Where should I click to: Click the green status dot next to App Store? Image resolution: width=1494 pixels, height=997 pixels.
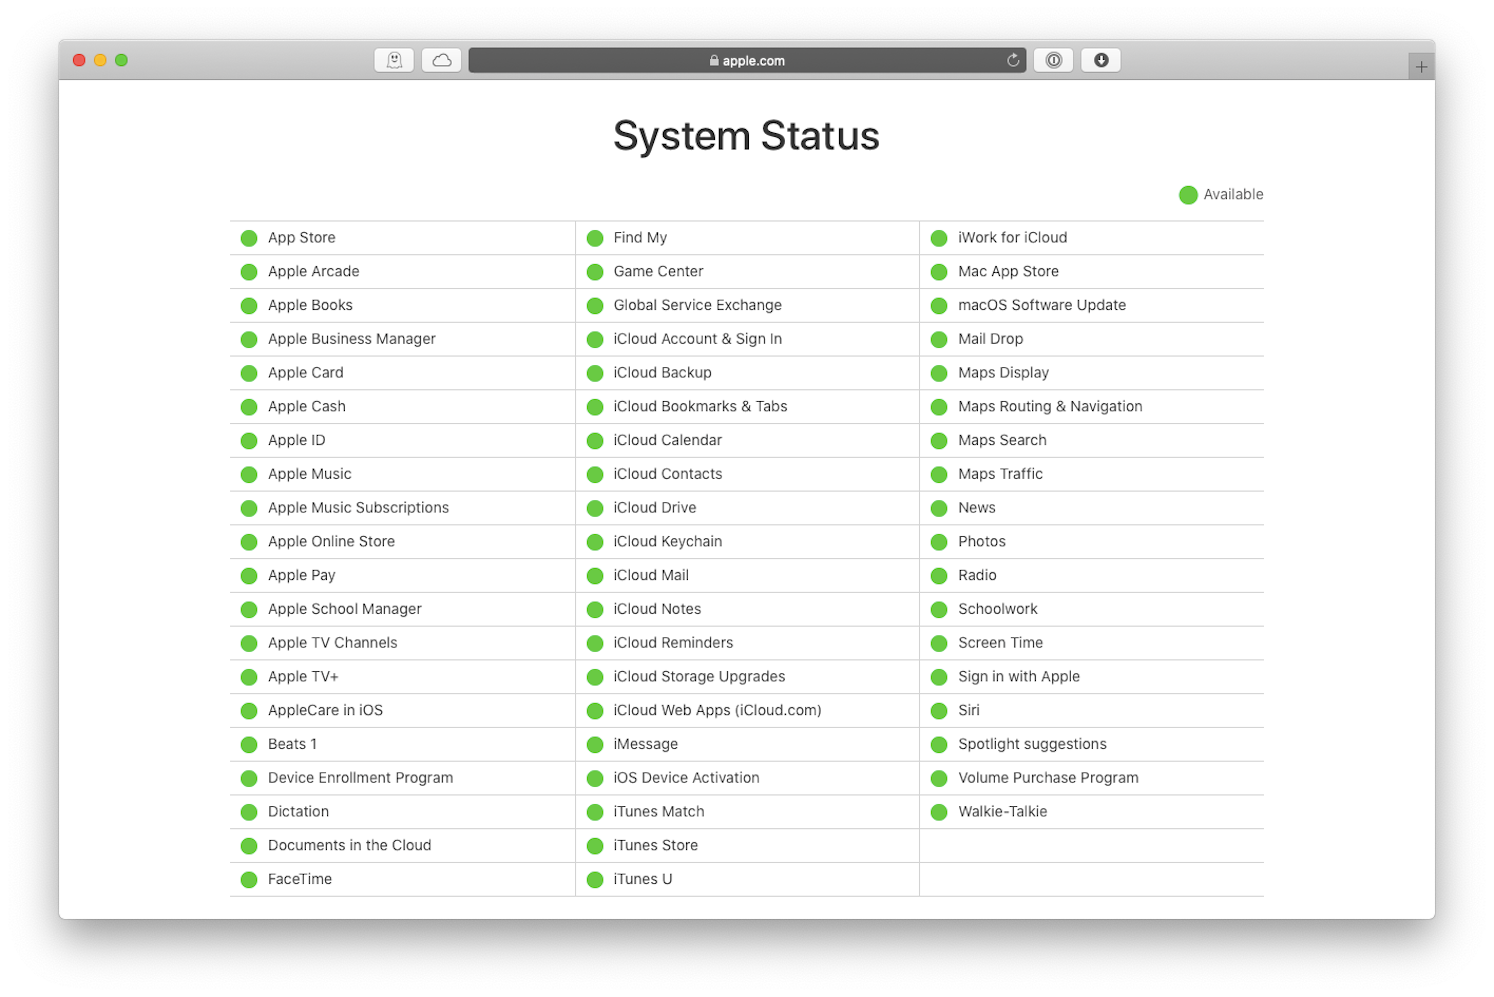[x=248, y=237]
